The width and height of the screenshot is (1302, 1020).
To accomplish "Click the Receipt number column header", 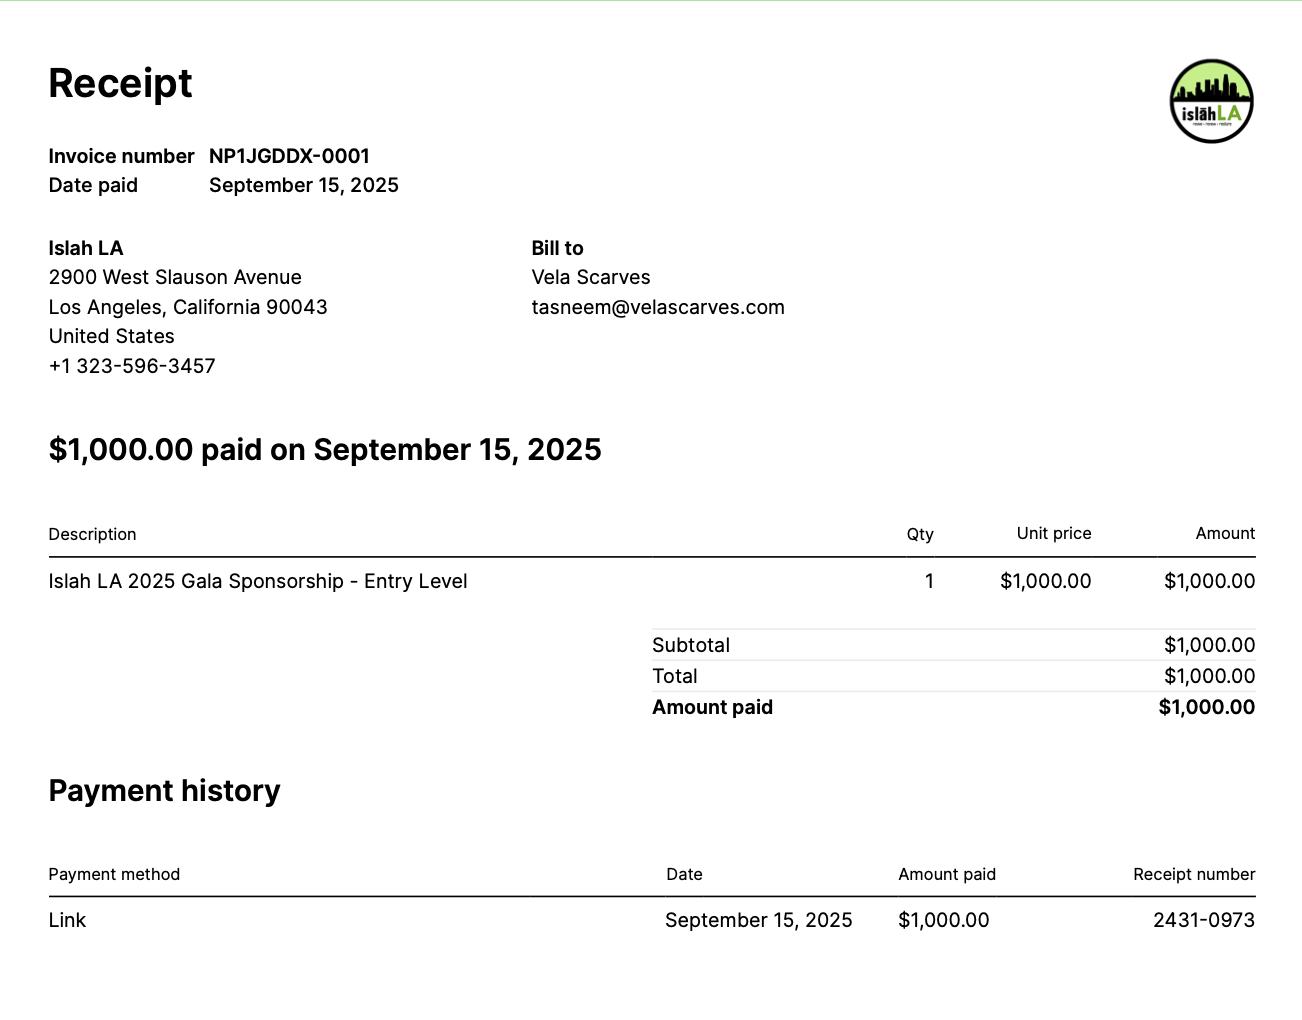I will pyautogui.click(x=1194, y=874).
